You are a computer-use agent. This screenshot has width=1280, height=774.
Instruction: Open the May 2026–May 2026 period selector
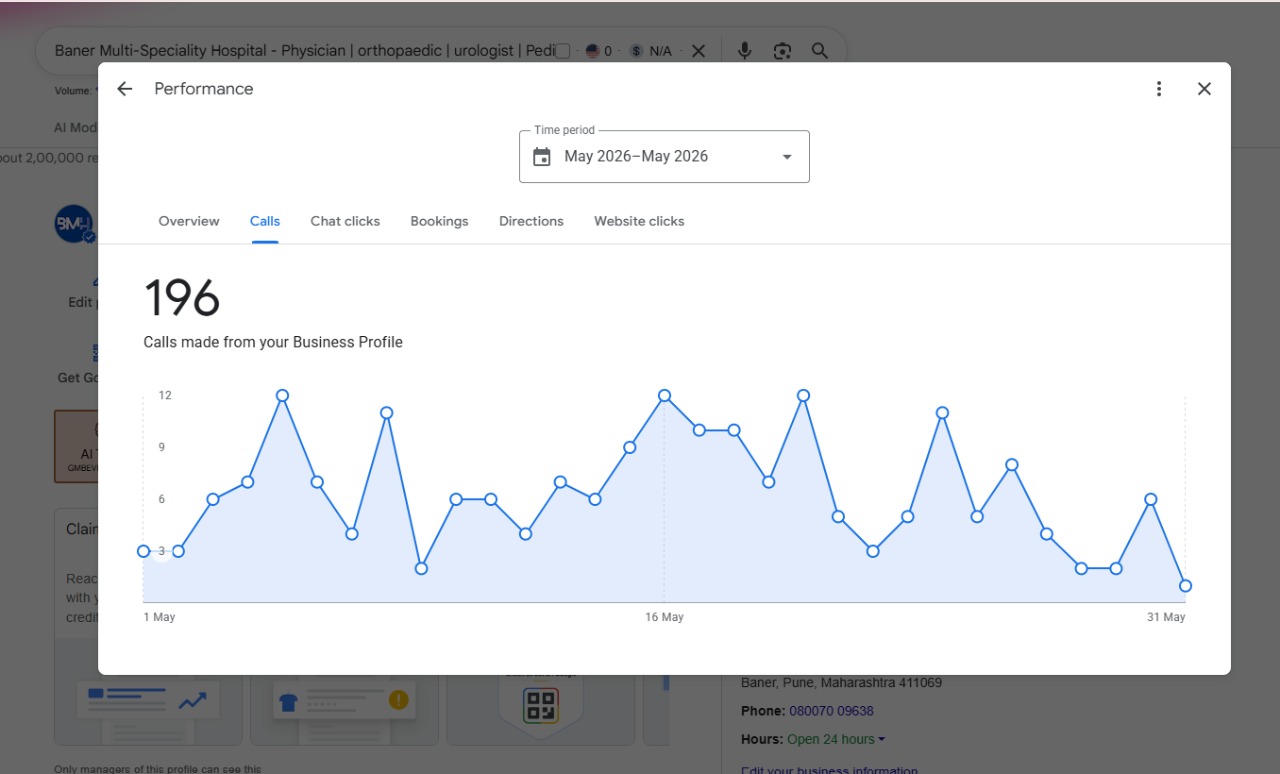coord(664,157)
